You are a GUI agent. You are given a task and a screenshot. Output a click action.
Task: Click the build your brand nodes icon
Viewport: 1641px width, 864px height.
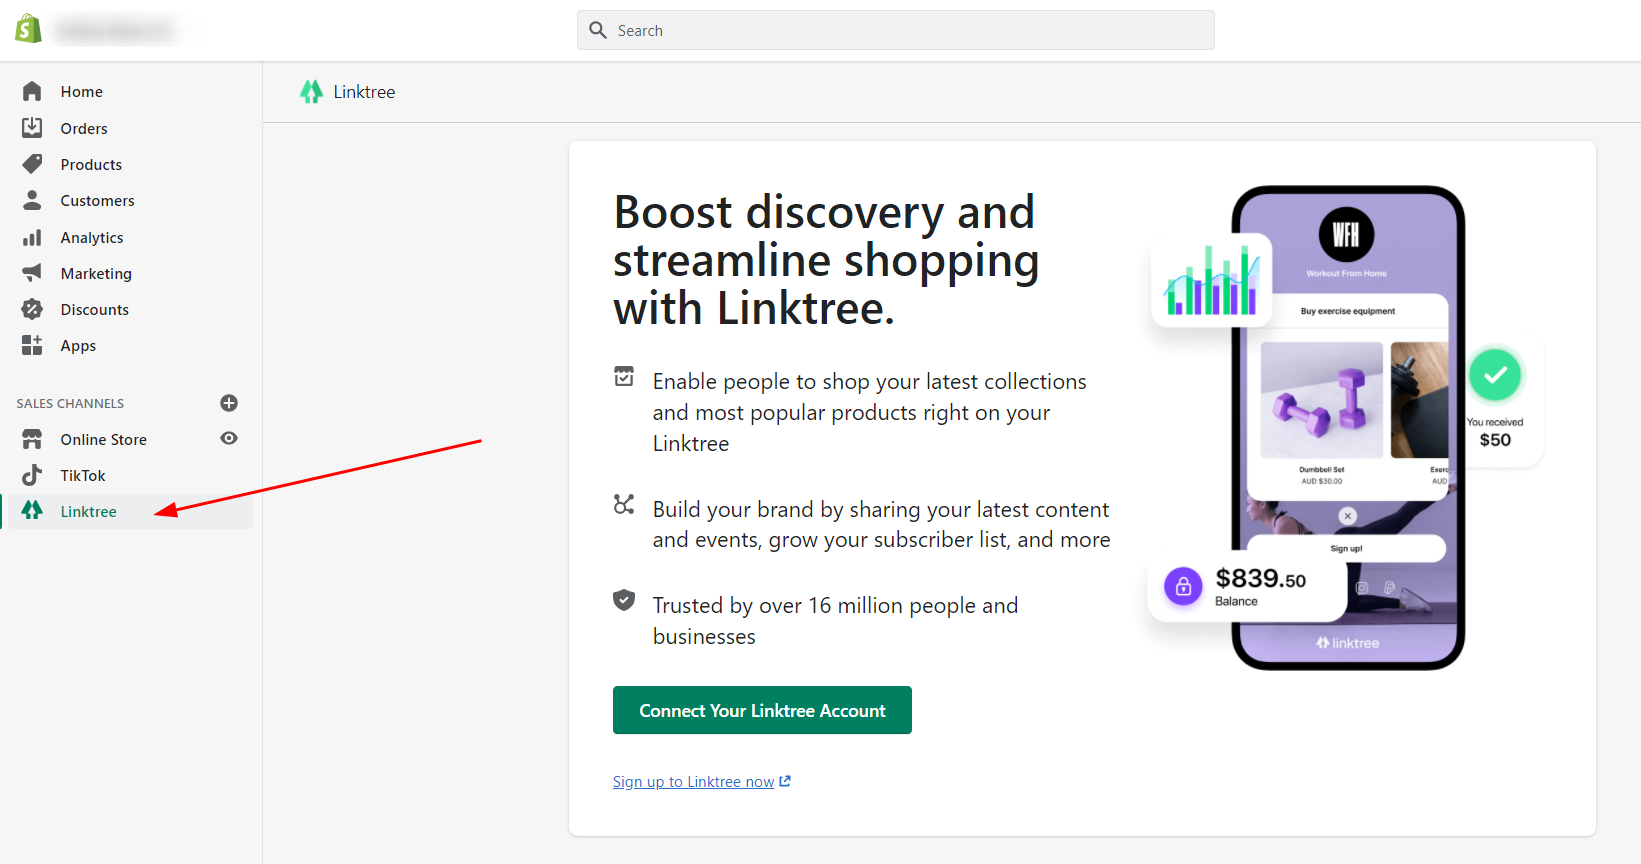point(624,504)
